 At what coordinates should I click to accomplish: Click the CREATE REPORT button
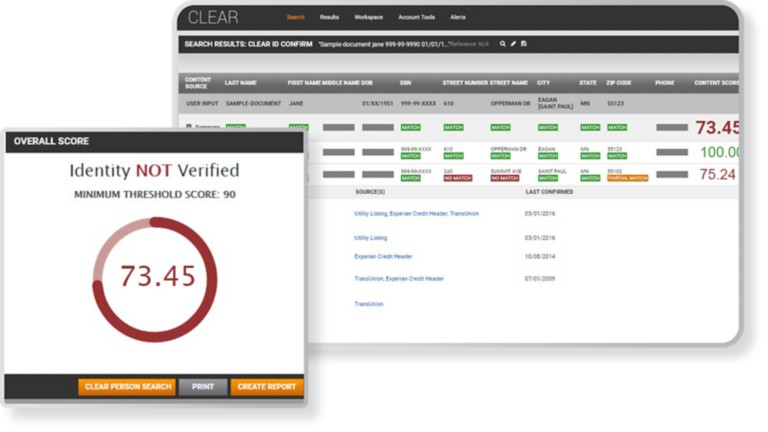coord(267,386)
